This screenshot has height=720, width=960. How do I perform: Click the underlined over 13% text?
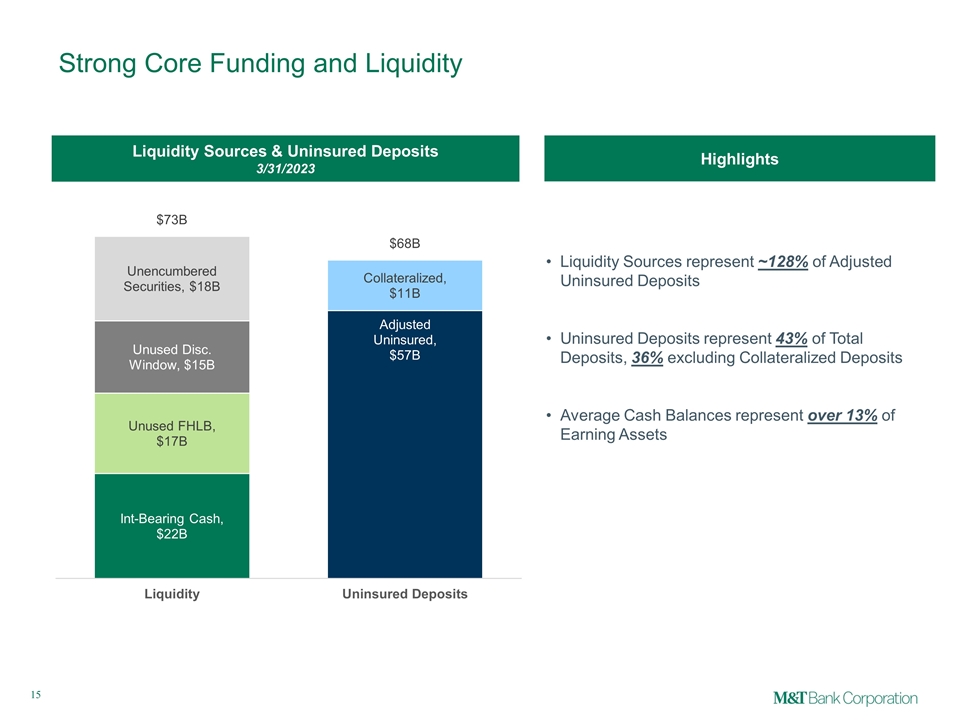click(x=841, y=416)
